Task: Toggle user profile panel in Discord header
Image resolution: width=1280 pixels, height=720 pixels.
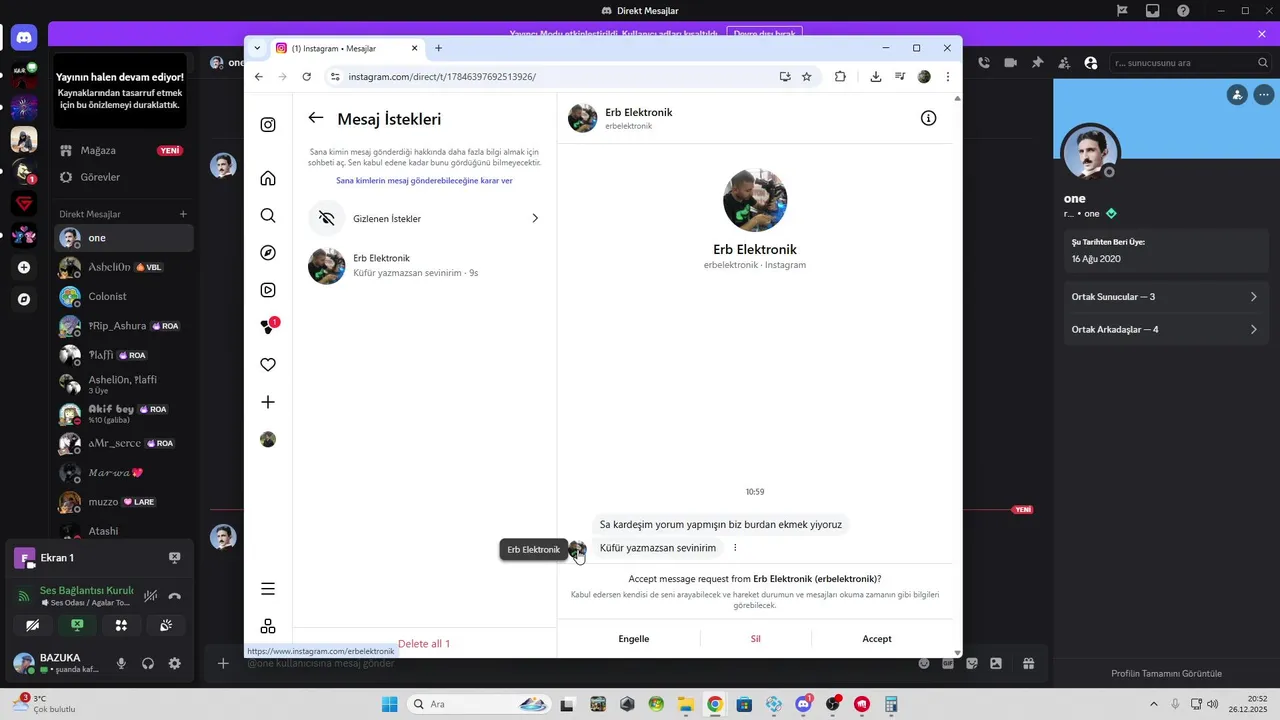Action: (x=1090, y=63)
